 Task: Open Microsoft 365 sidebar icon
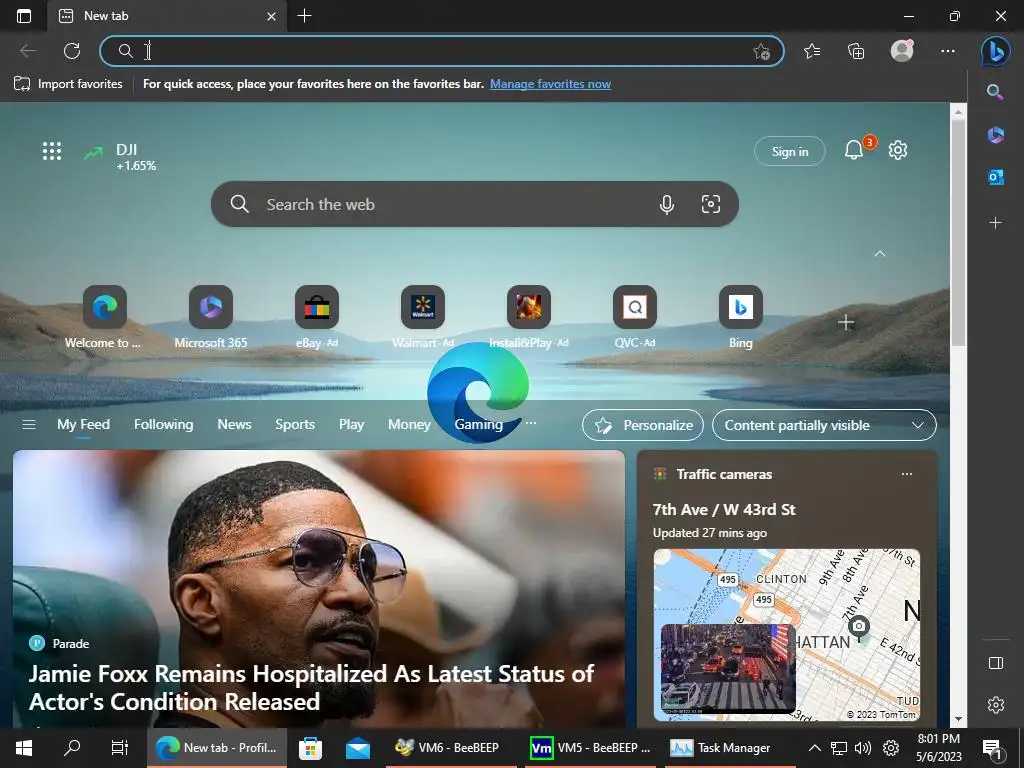pos(995,135)
